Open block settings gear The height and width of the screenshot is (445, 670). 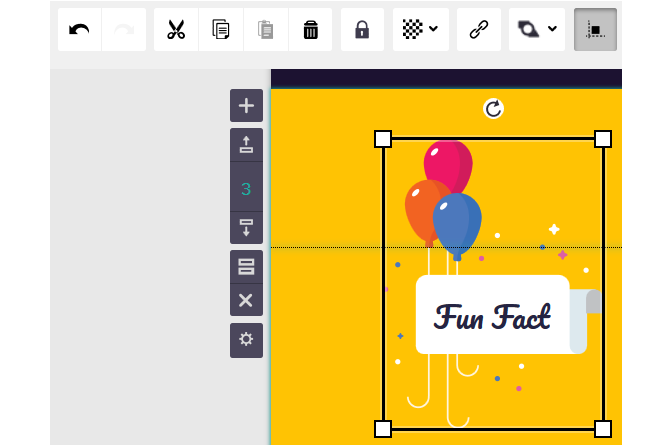247,340
